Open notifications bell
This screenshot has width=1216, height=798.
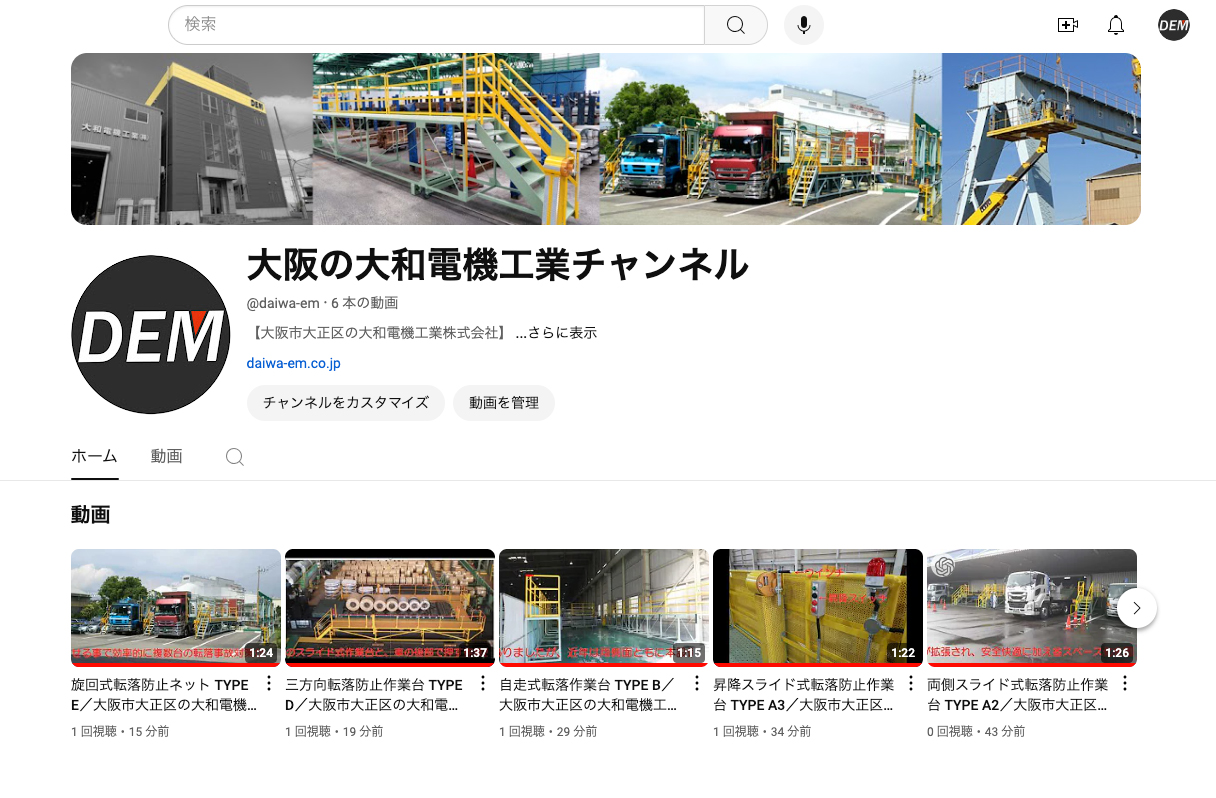pos(1116,25)
